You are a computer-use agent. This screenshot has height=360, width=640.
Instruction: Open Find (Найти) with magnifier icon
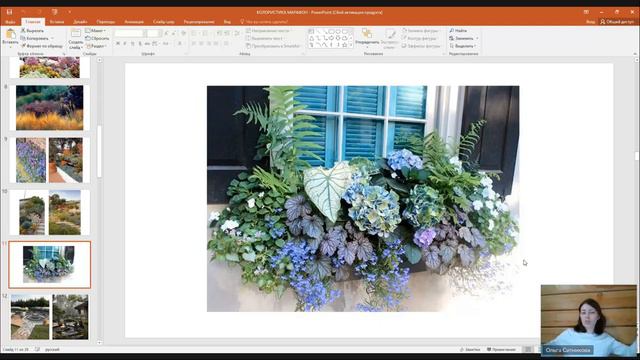coord(458,31)
